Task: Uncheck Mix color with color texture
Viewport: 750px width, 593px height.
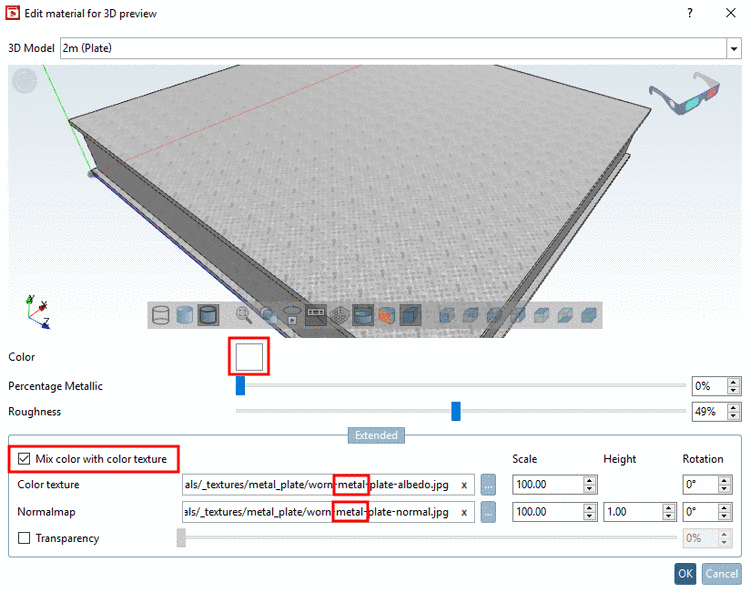Action: 24,459
